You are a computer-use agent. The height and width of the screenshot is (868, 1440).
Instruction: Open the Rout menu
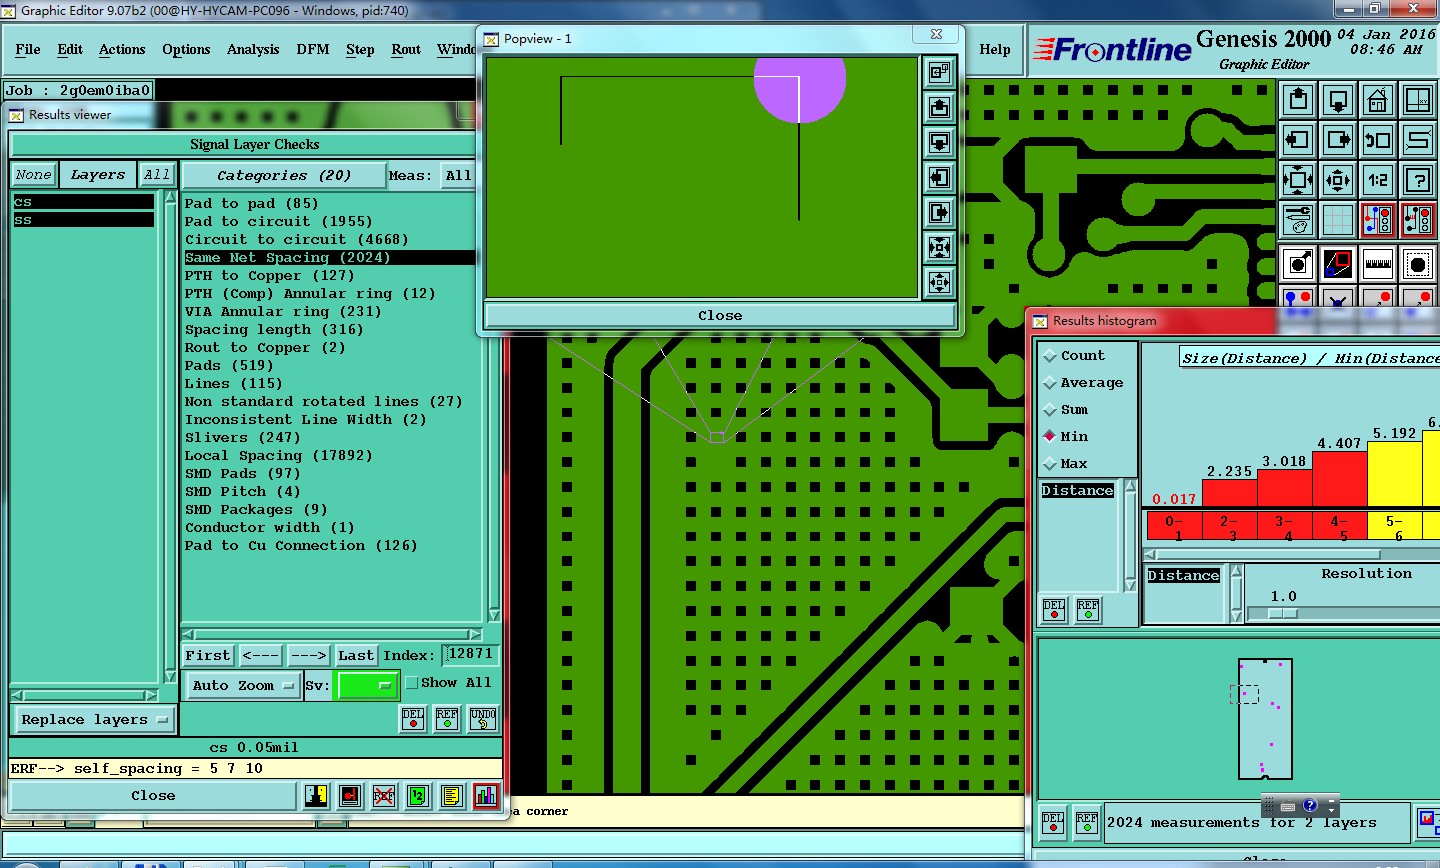coord(406,49)
